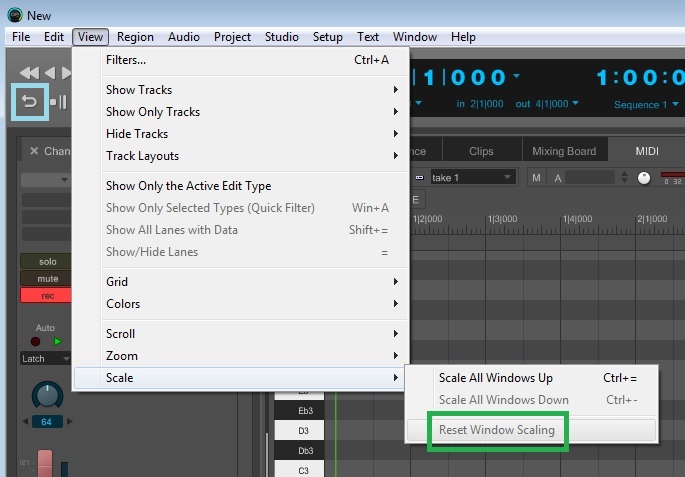Turn the pan knob showing 64

coord(48,396)
